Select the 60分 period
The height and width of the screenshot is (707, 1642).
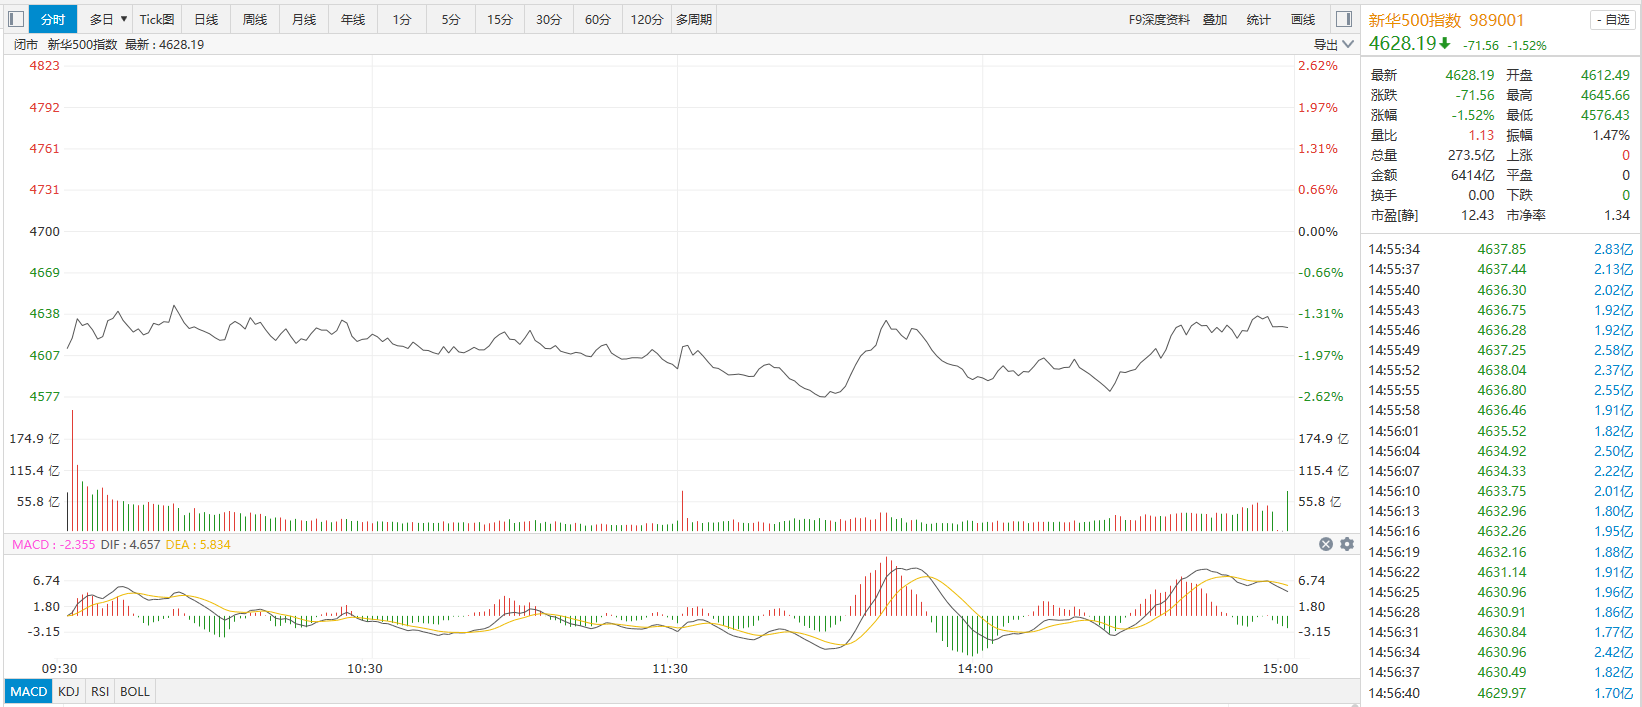[598, 19]
